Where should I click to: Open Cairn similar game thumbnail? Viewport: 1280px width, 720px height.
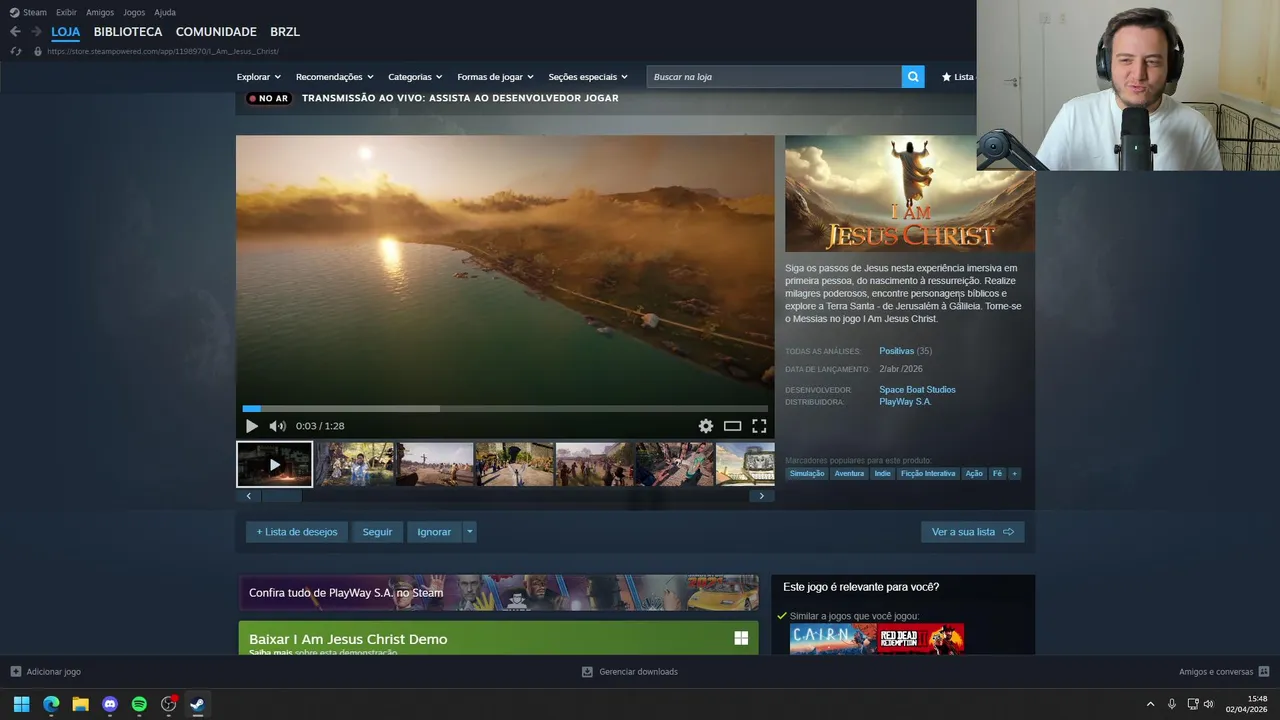[x=833, y=639]
